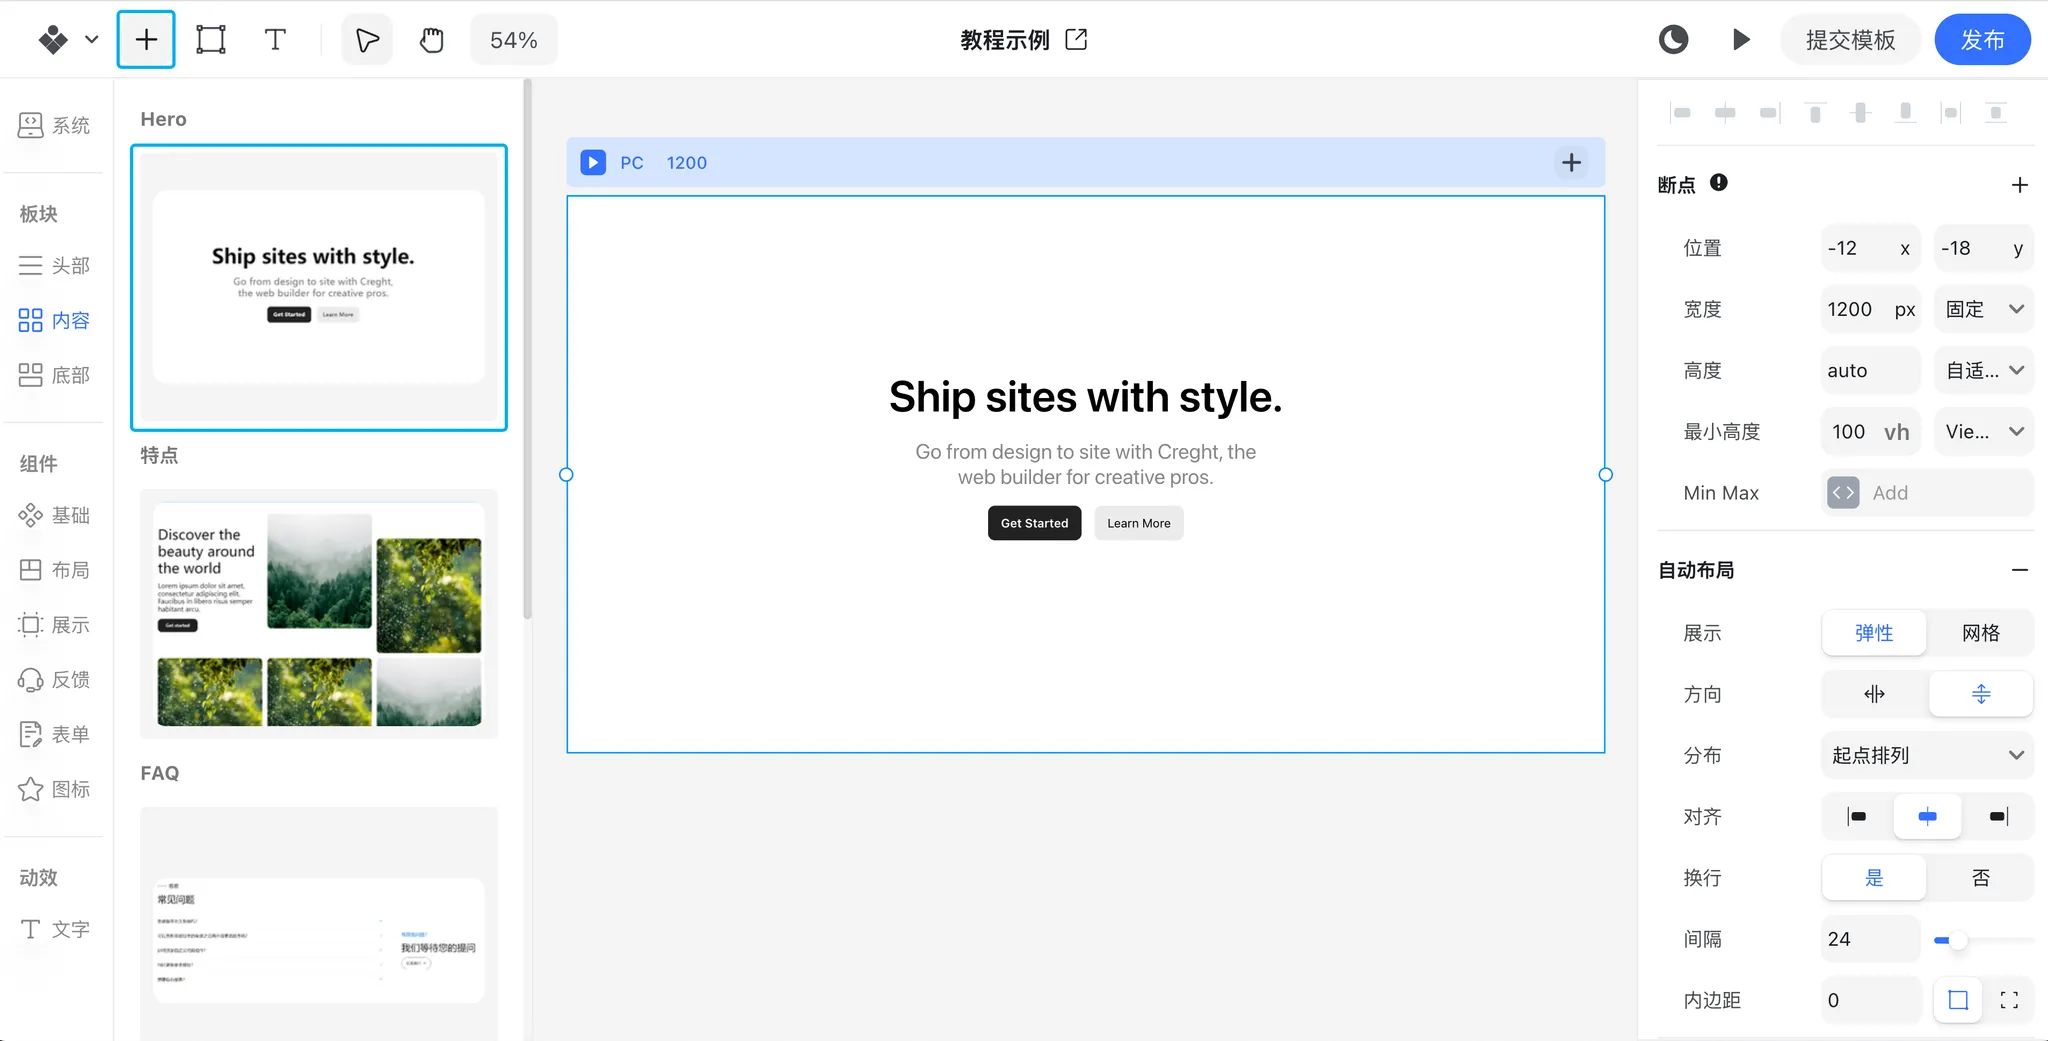Click the 发布 publish button
The image size is (2048, 1041).
pos(1982,40)
